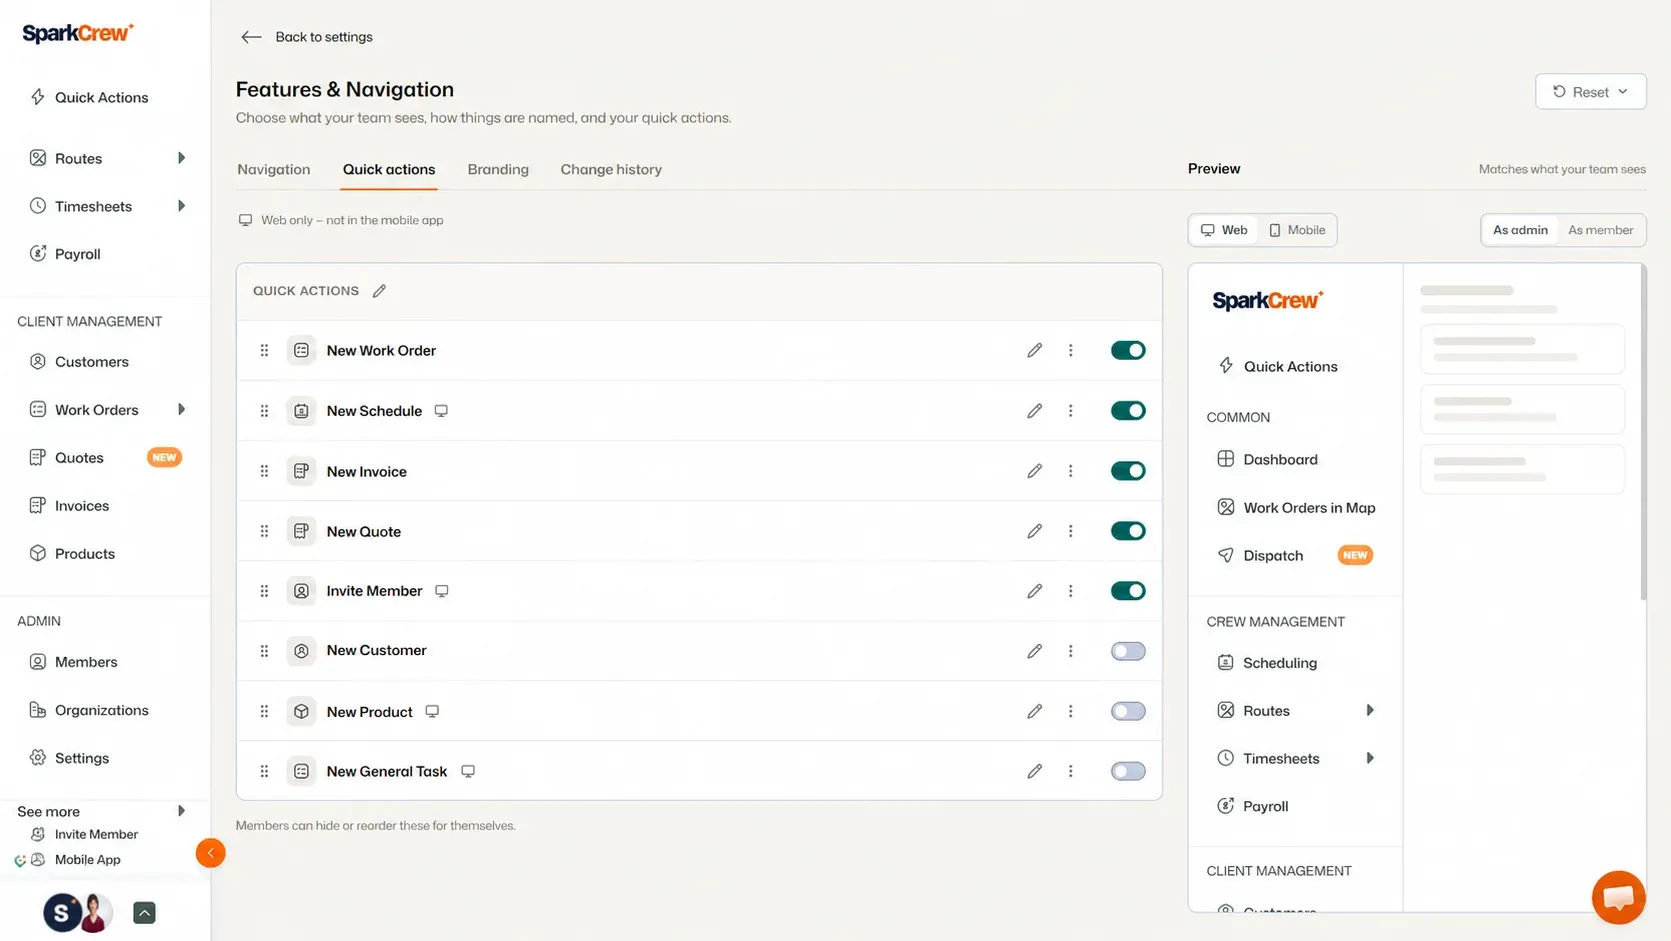
Task: Turn off the New Work Order toggle
Action: click(x=1128, y=350)
